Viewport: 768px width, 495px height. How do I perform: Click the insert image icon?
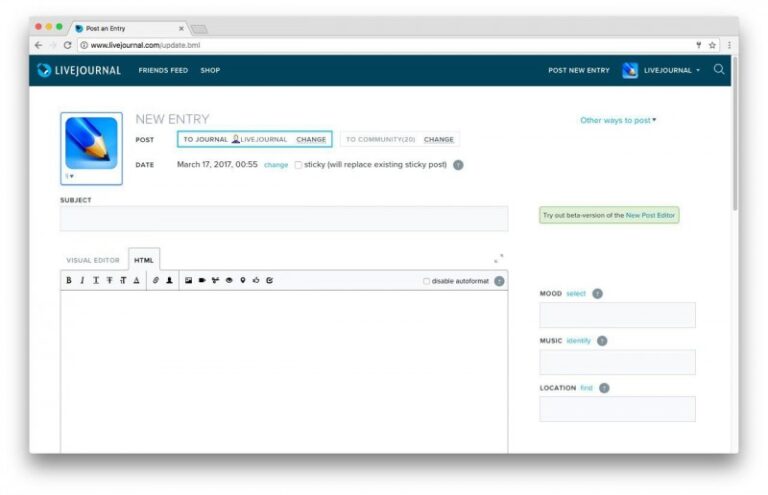coord(188,281)
